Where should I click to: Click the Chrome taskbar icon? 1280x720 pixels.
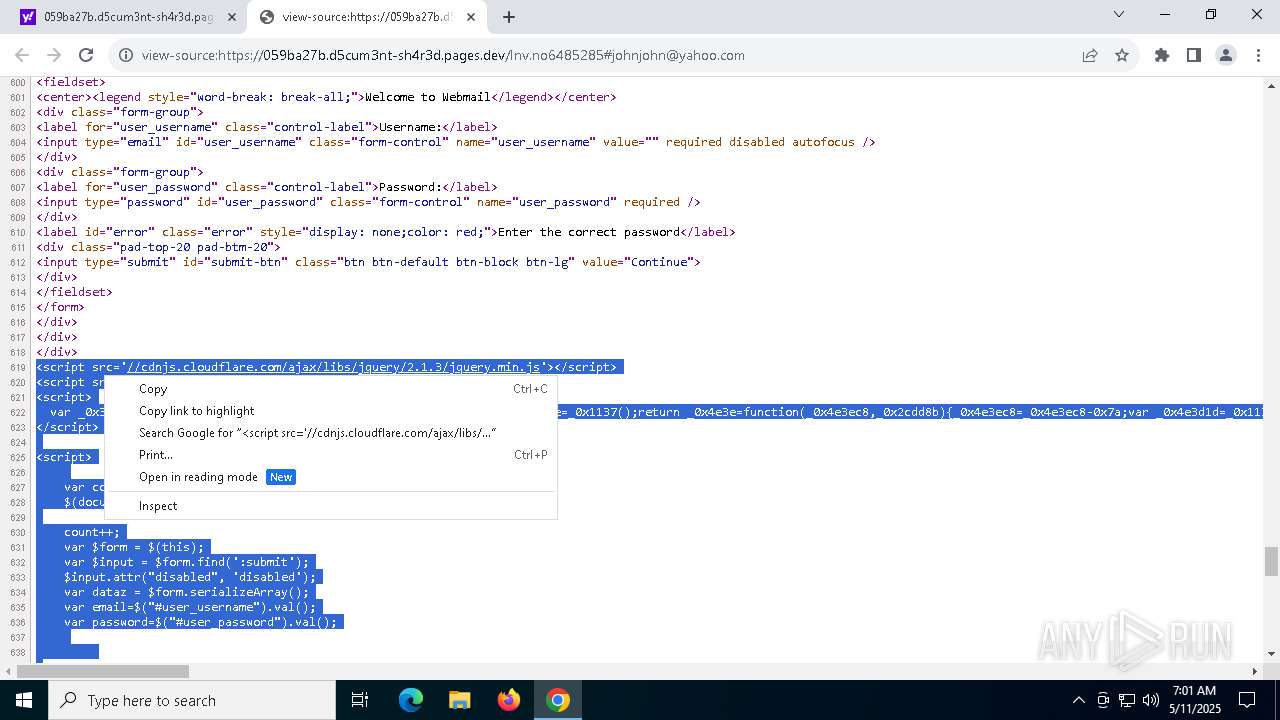[558, 700]
